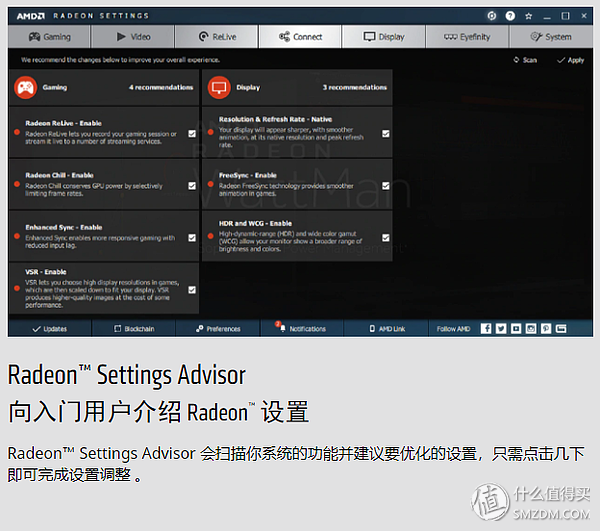Open the ReLive tab
600x531 pixels.
pyautogui.click(x=217, y=37)
